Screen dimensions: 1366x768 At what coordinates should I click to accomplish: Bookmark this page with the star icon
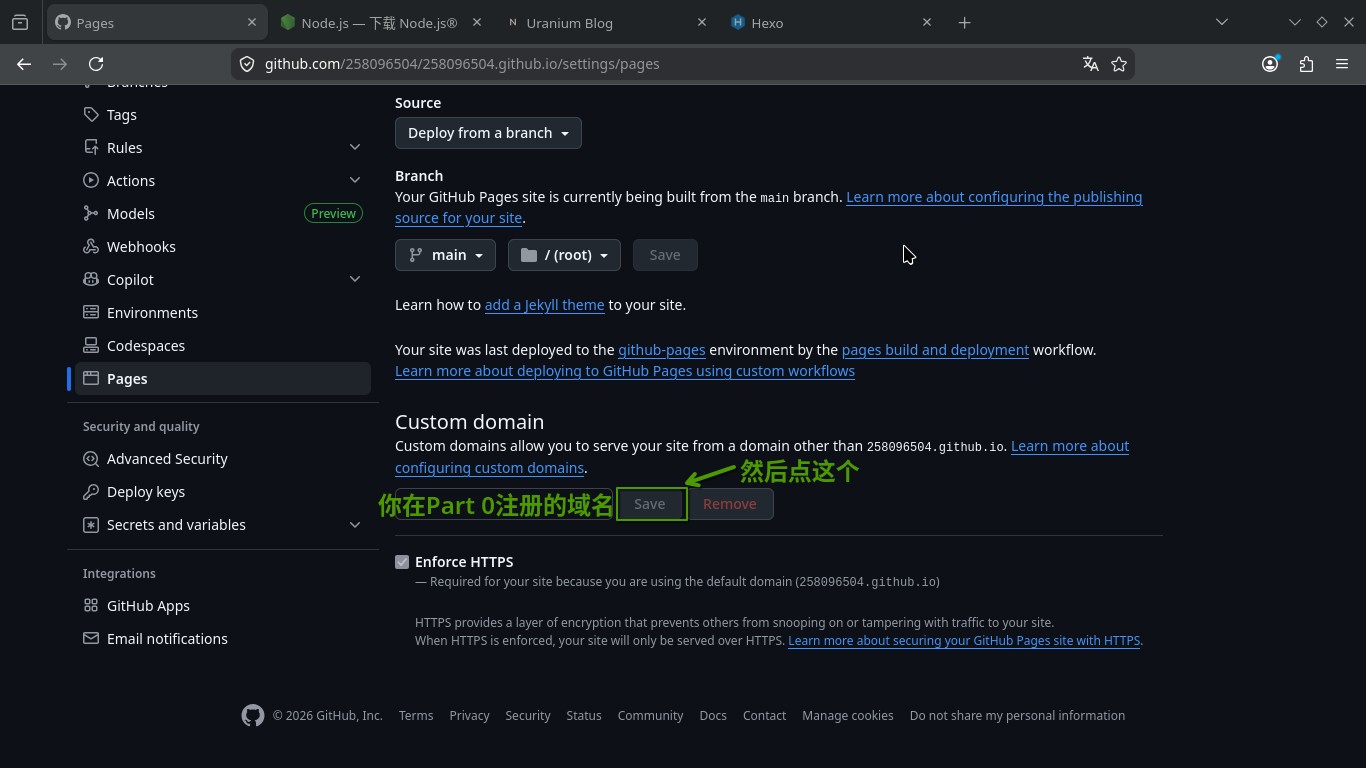pos(1119,64)
